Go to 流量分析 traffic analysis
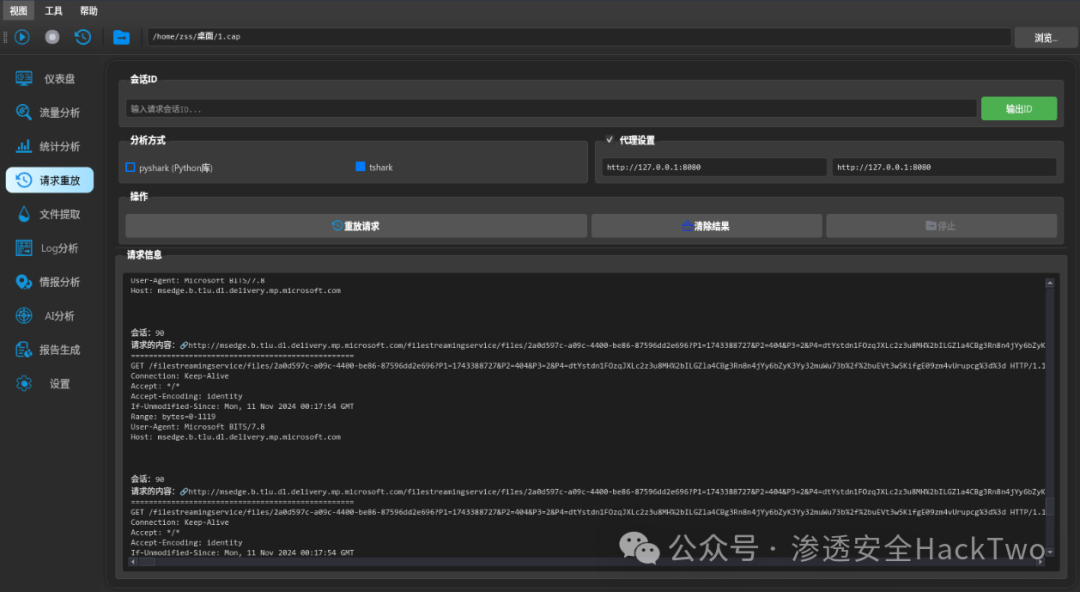 (50, 112)
